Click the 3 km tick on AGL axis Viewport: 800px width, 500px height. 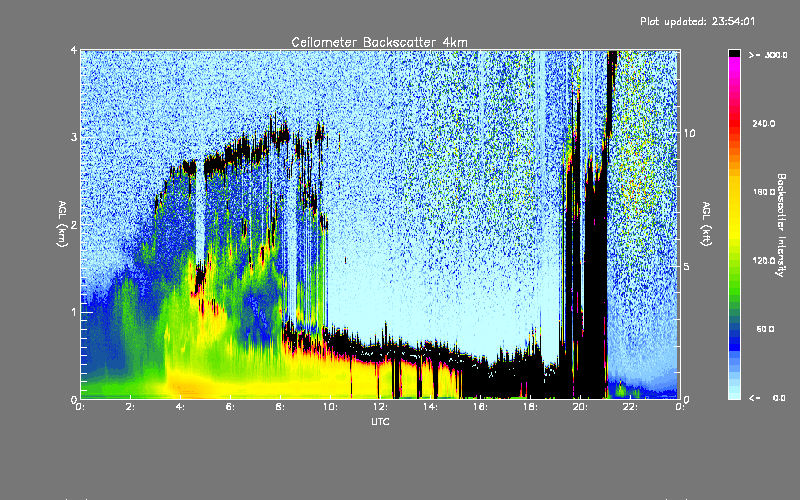74,137
